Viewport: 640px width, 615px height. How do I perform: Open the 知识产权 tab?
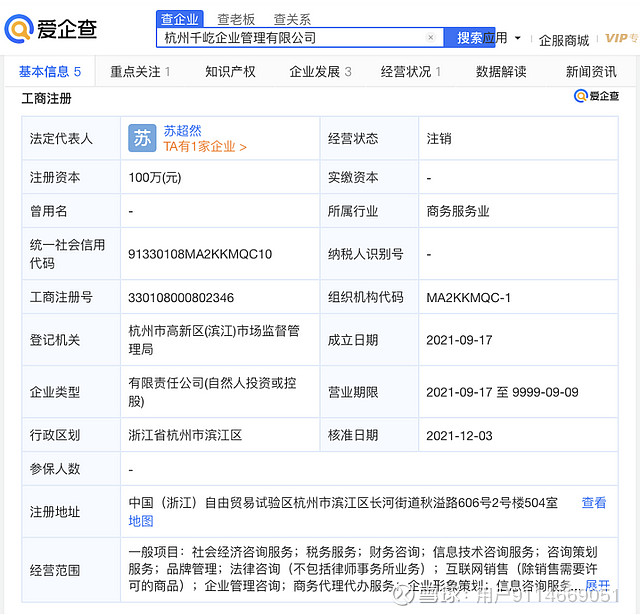click(x=230, y=72)
